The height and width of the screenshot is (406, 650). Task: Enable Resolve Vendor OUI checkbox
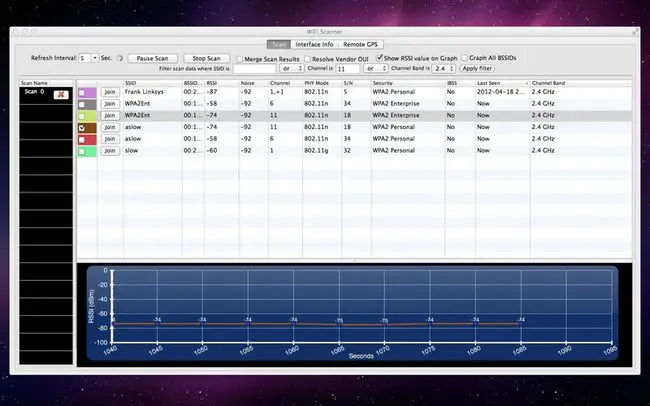(307, 59)
